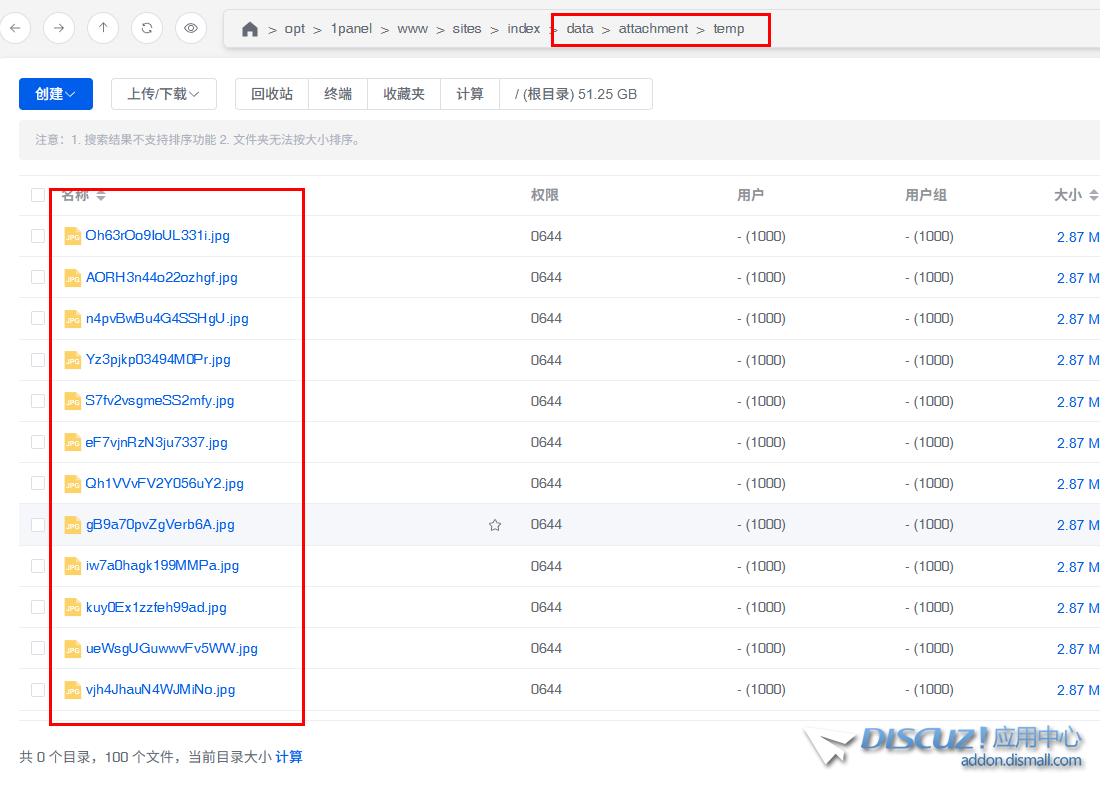The image size is (1100, 786).
Task: Sort by size using the 大小 arrows
Action: click(x=1093, y=195)
